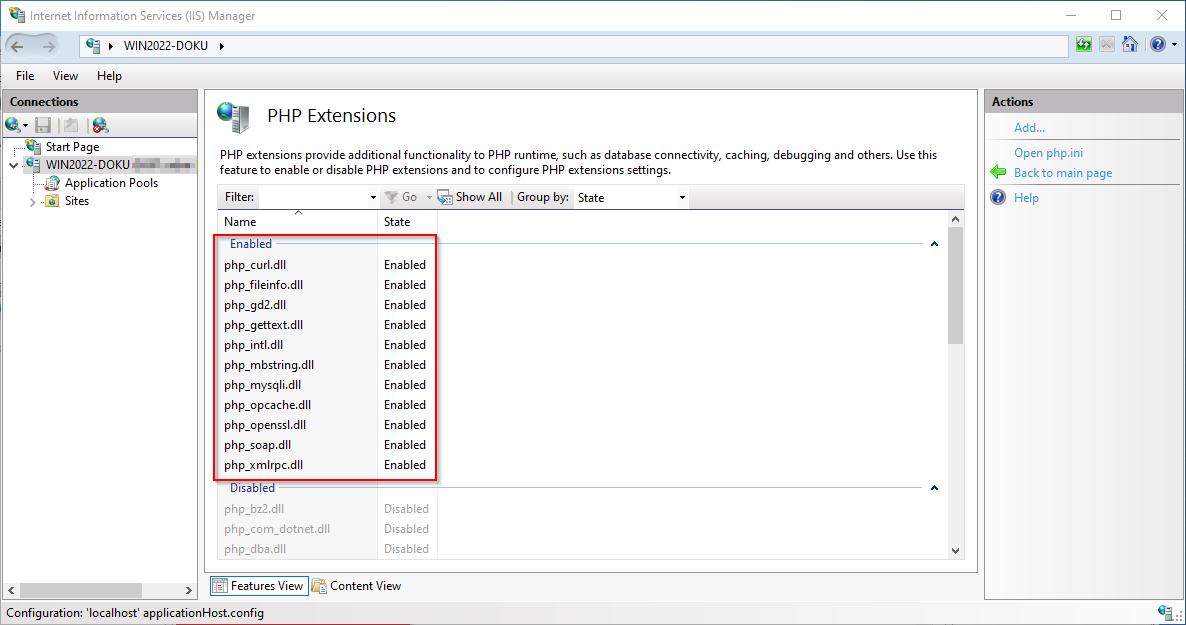Click the Save floppy disk icon

point(43,125)
